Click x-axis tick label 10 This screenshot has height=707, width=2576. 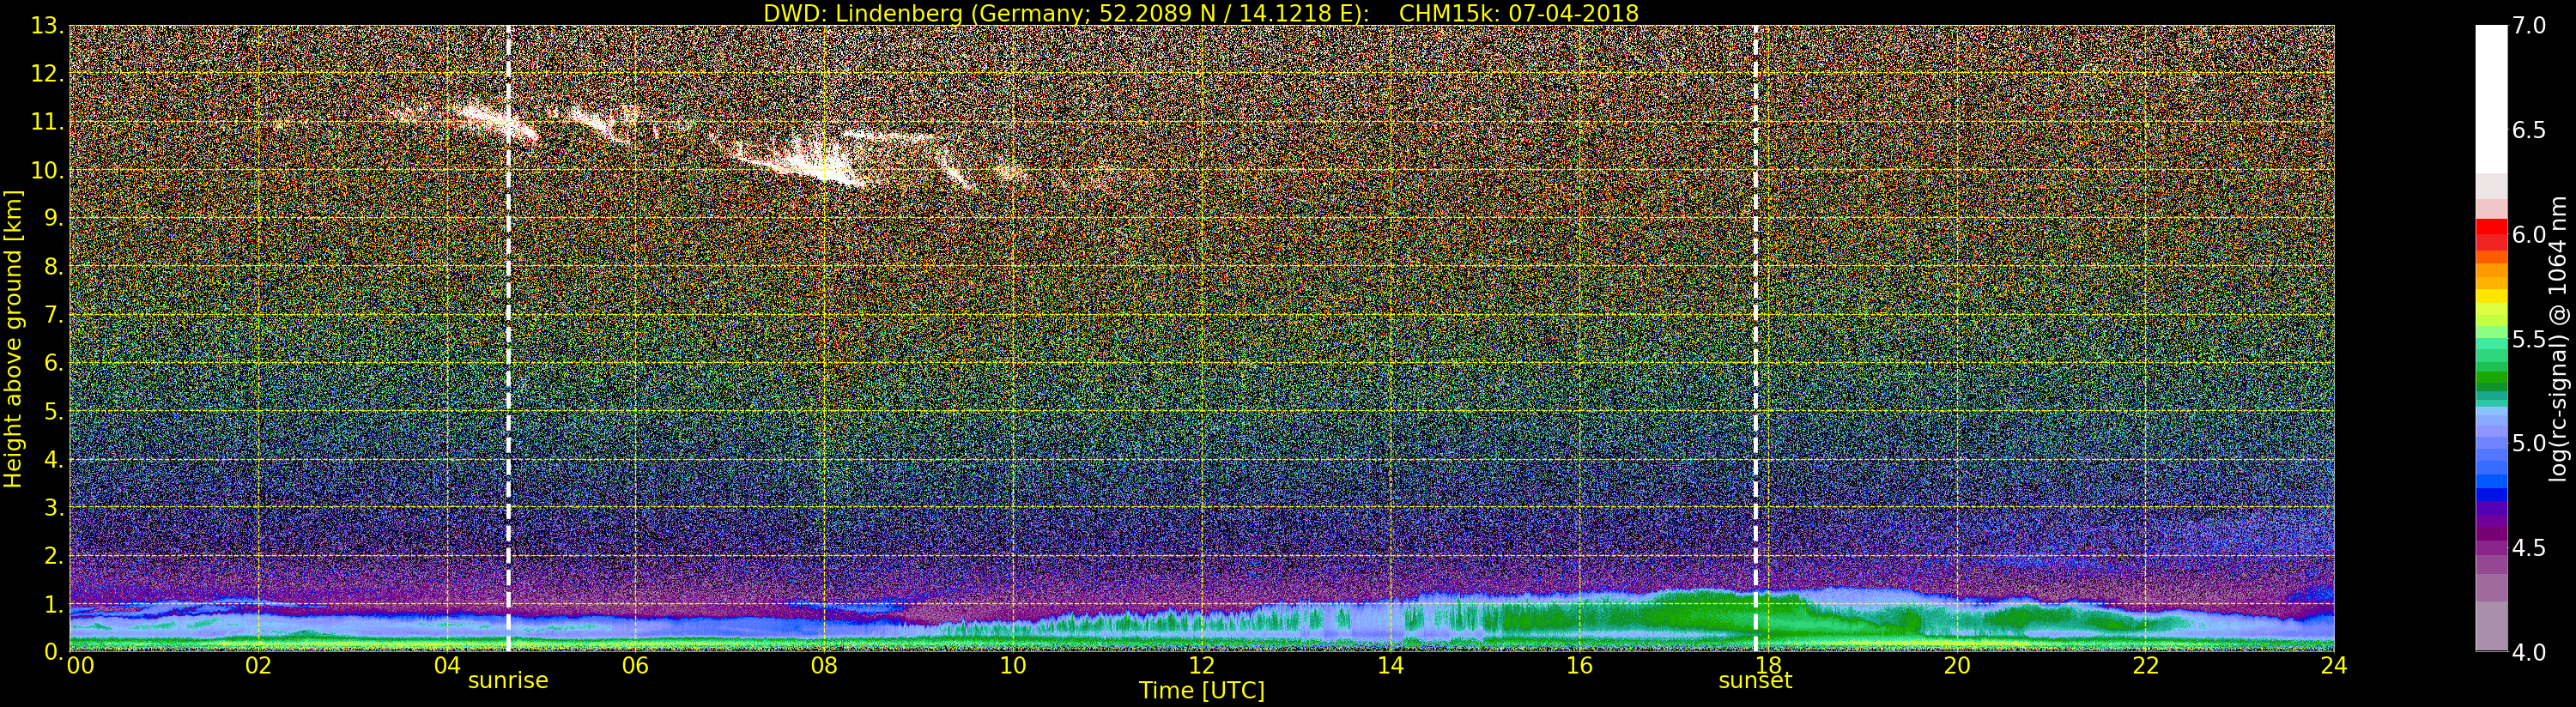coord(1013,666)
